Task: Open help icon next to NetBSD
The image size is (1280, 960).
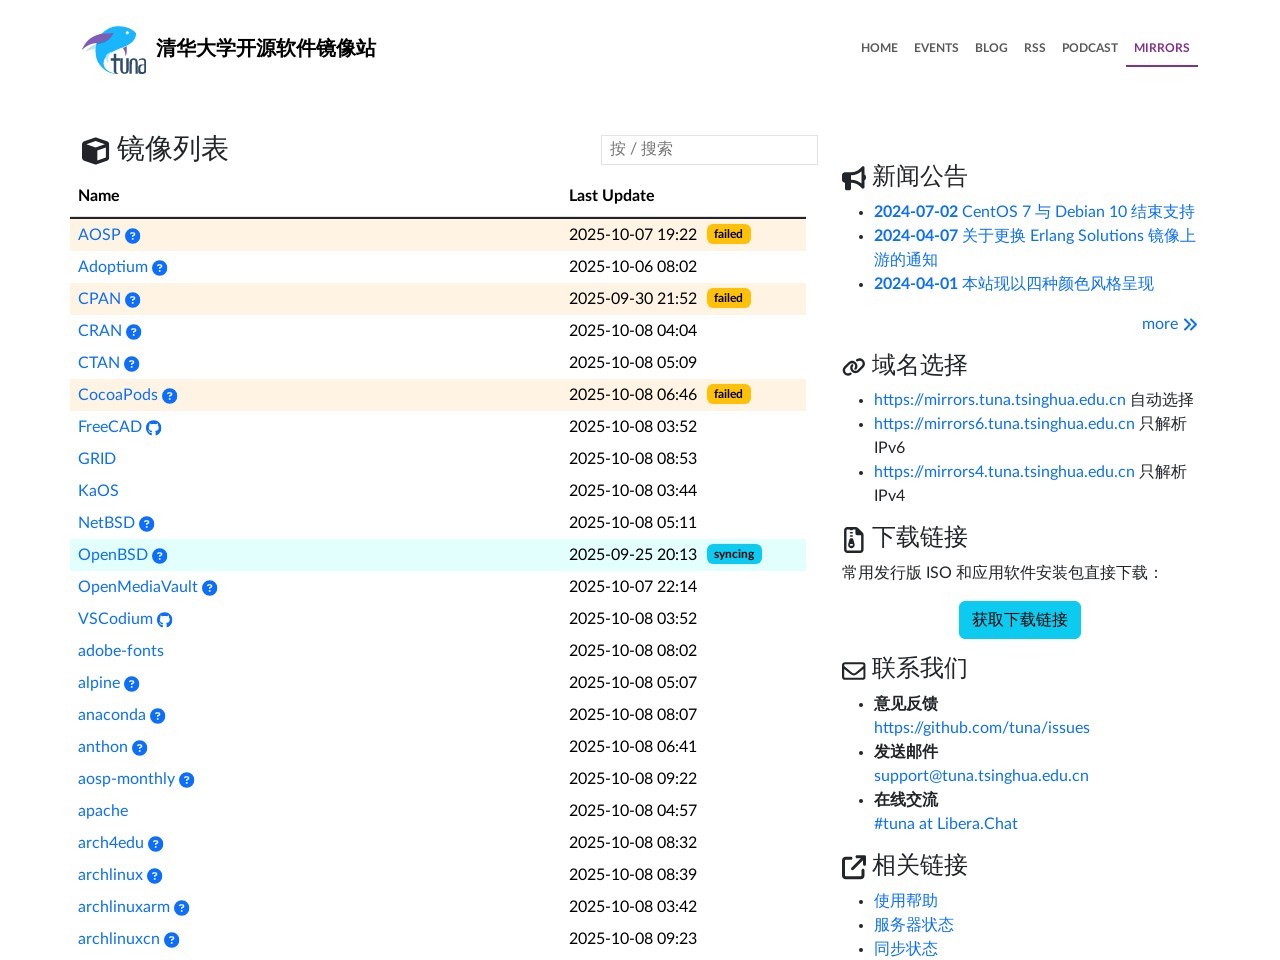Action: click(x=147, y=524)
